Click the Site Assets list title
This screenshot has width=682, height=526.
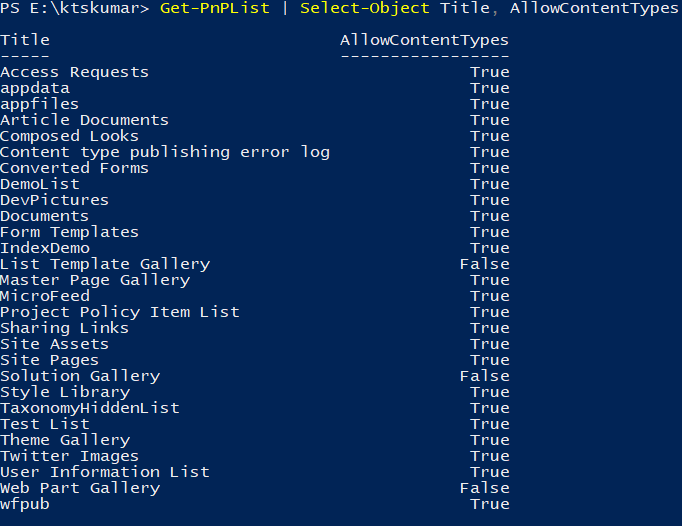point(54,345)
